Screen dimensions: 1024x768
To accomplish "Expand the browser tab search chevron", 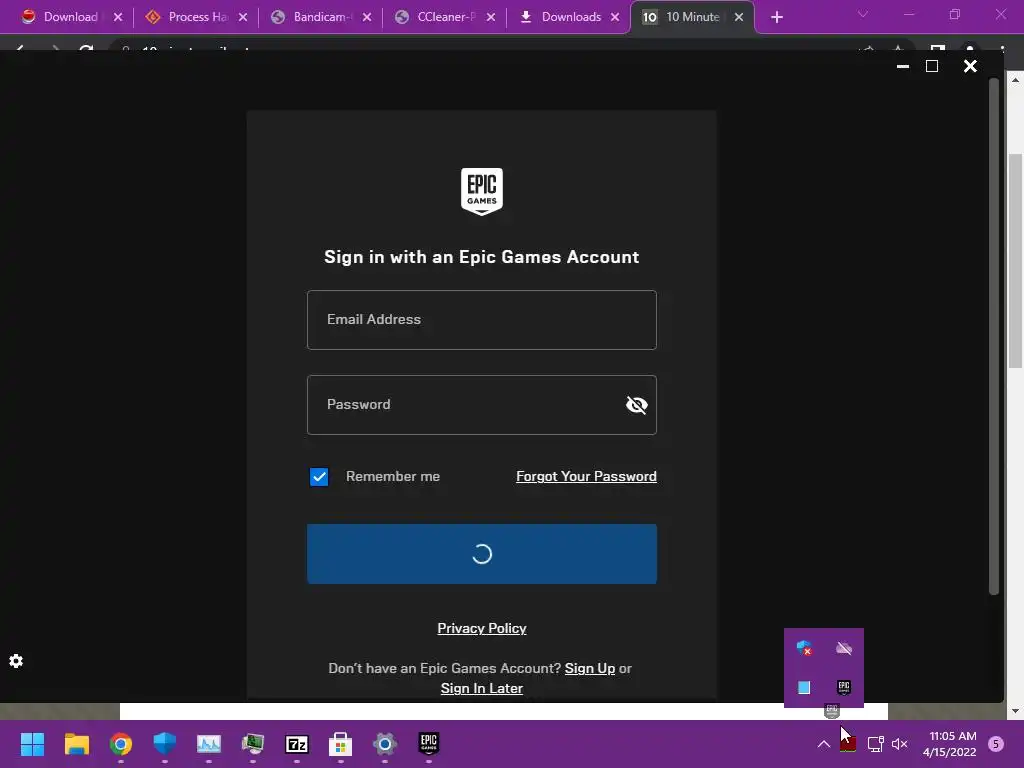I will pos(863,14).
